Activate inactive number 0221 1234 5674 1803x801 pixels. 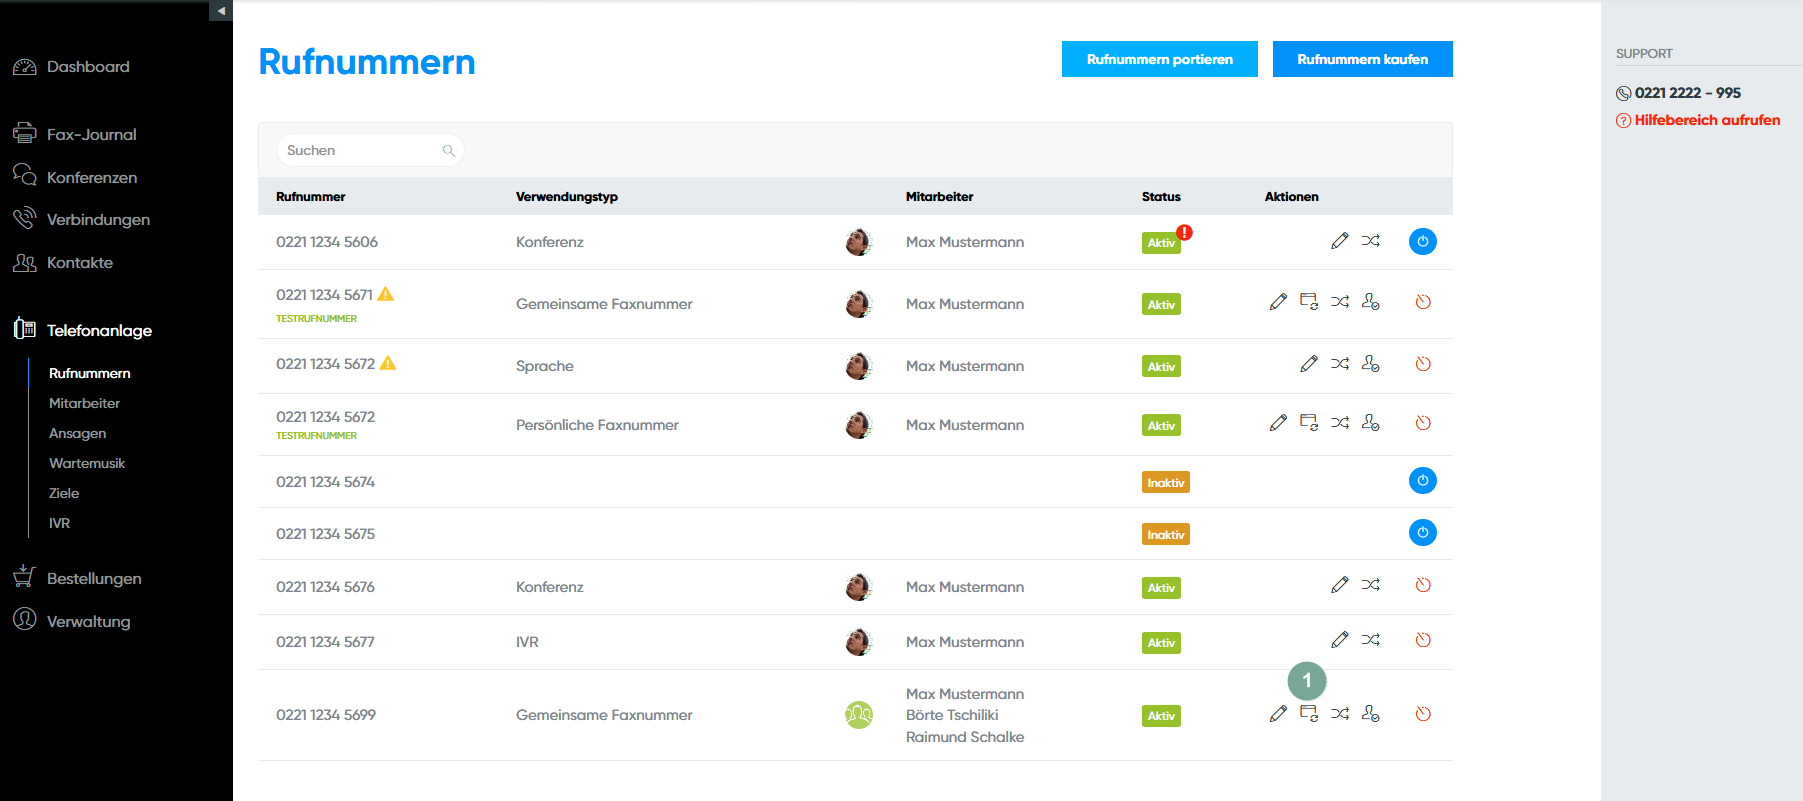[1422, 481]
